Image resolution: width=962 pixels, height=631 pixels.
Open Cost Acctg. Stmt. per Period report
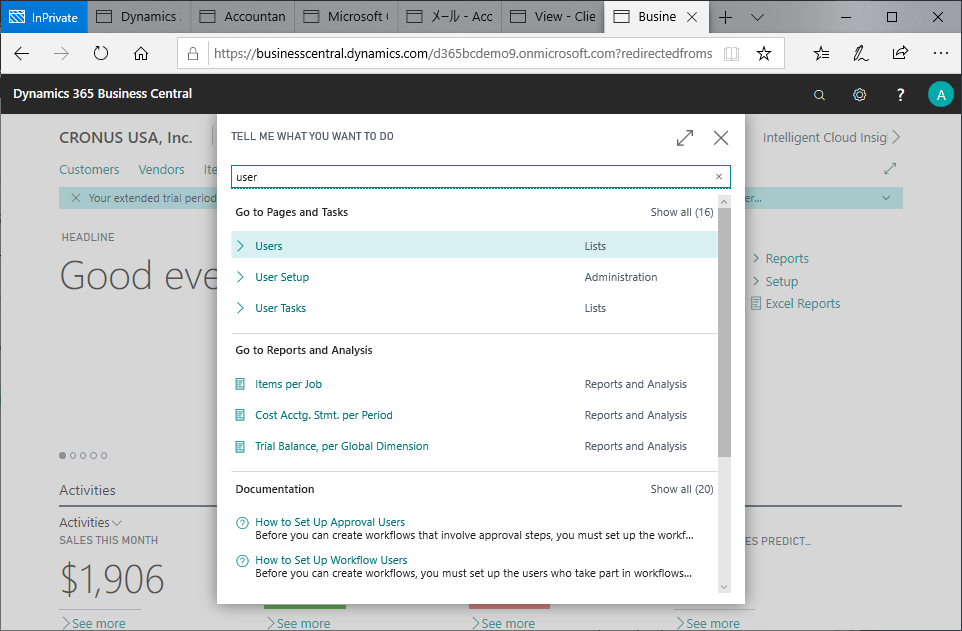coord(324,416)
